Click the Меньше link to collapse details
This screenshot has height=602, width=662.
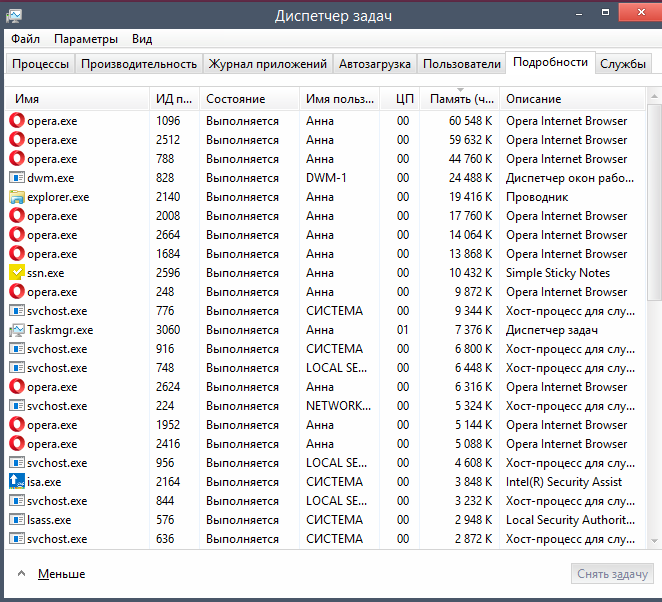(x=62, y=574)
